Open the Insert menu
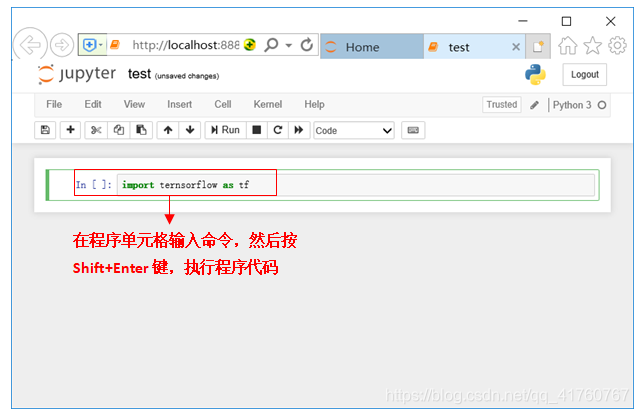Image resolution: width=639 pixels, height=414 pixels. 179,104
